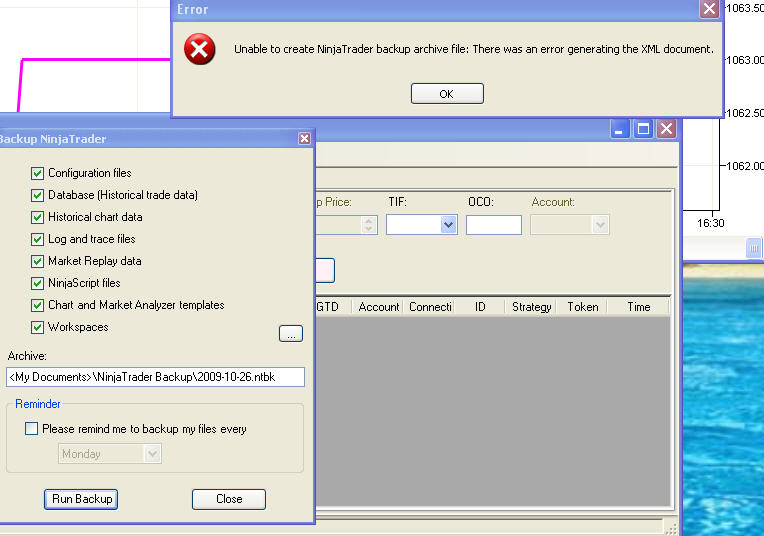The height and width of the screenshot is (536, 764).
Task: Select the ID column header
Action: coord(480,307)
